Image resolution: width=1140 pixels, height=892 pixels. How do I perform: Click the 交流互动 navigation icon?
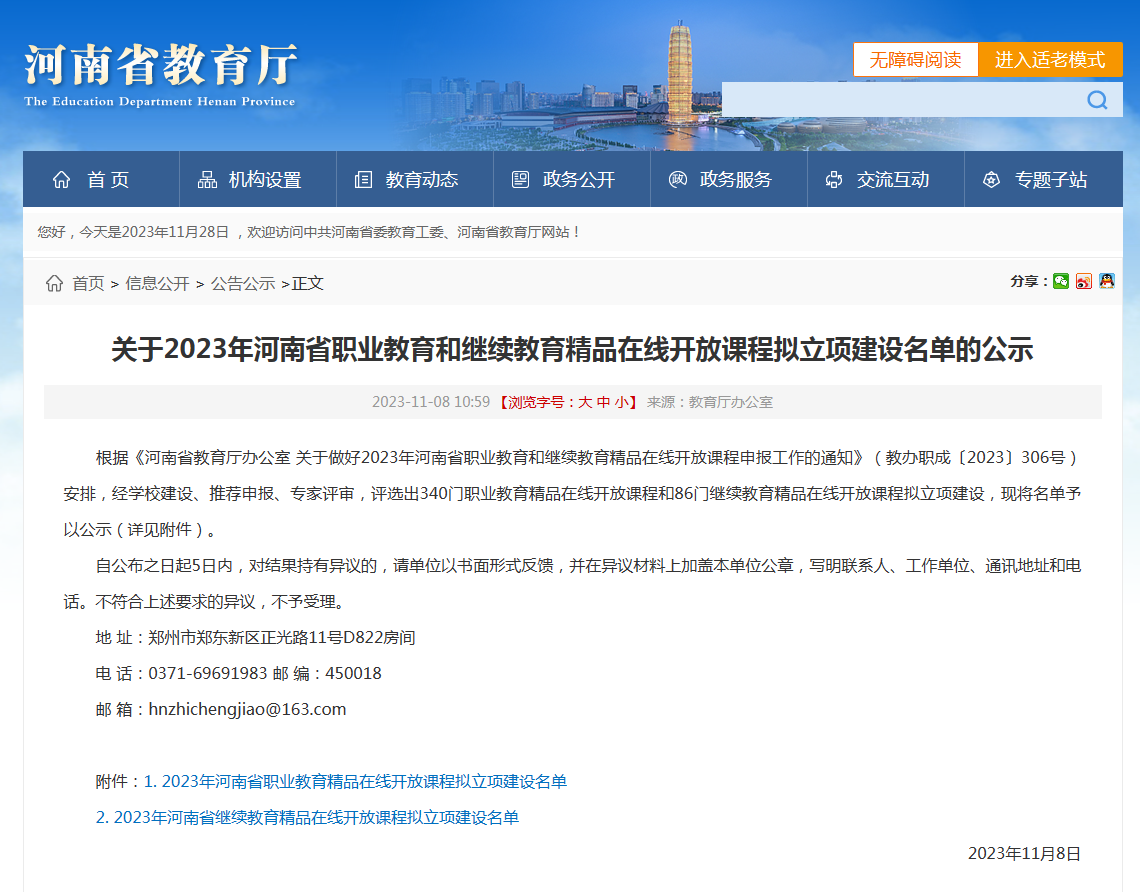834,180
